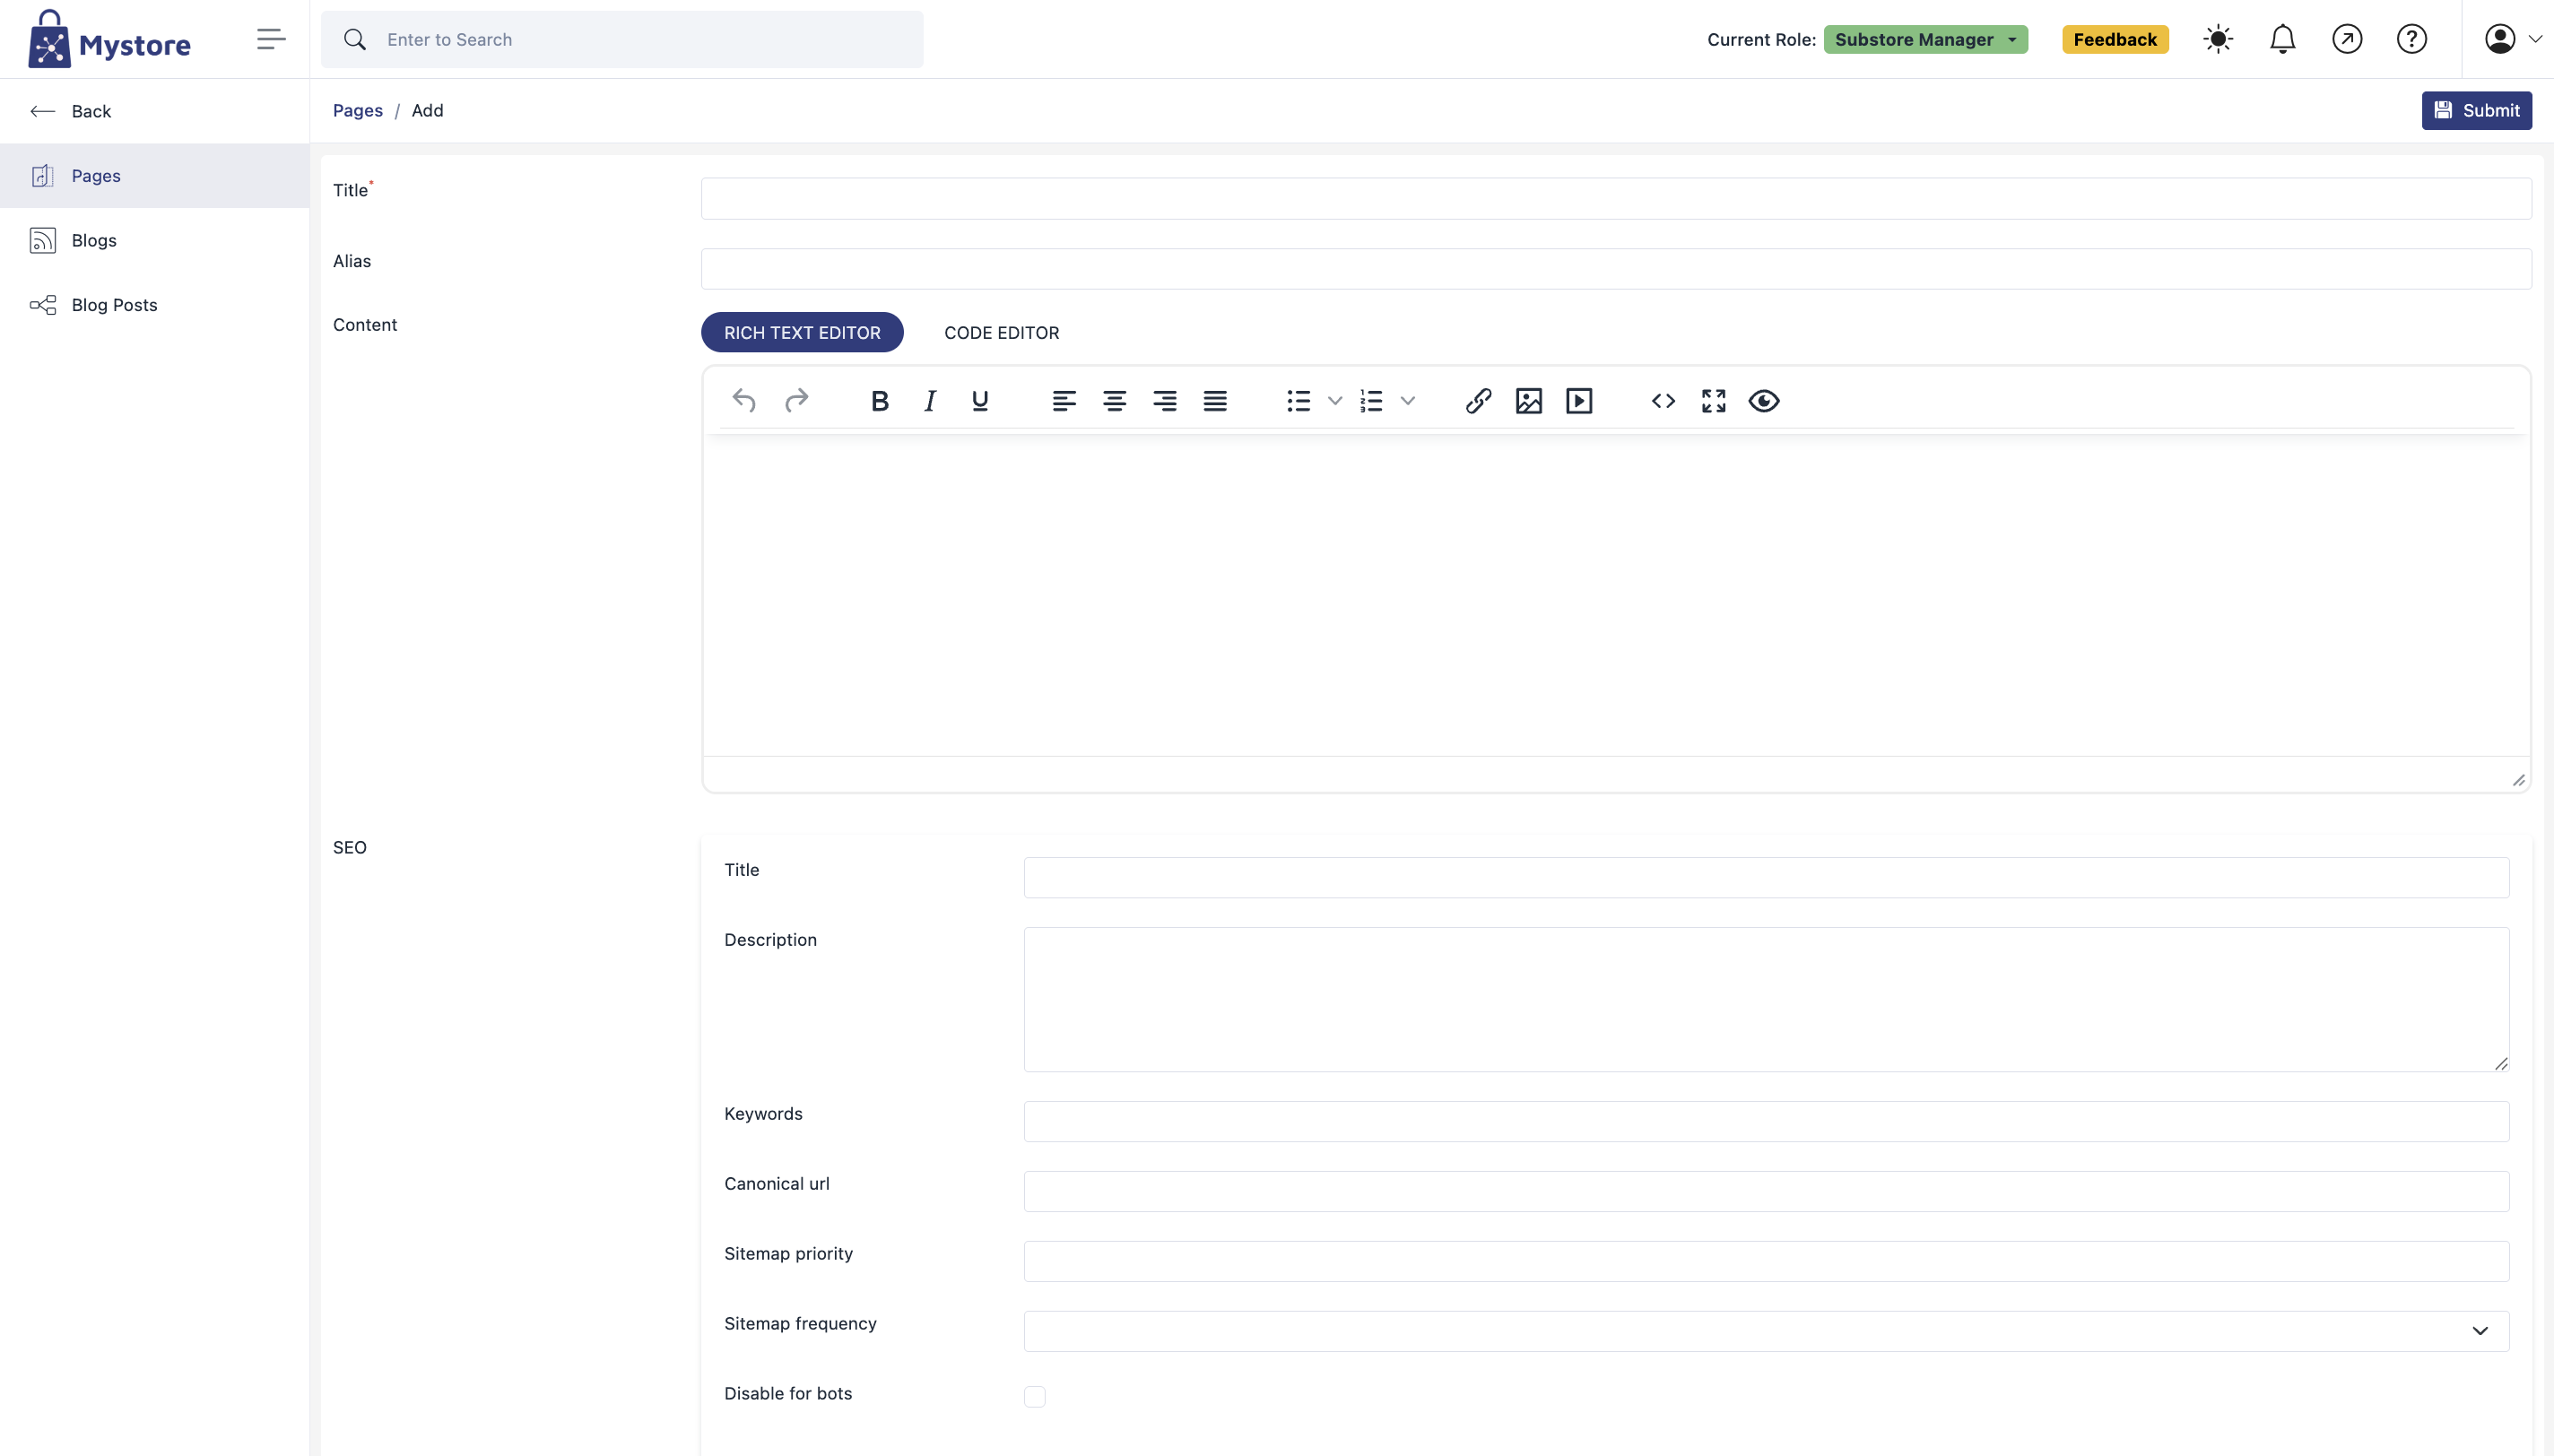This screenshot has height=1456, width=2554.
Task: Insert a bullet list
Action: coord(1298,401)
